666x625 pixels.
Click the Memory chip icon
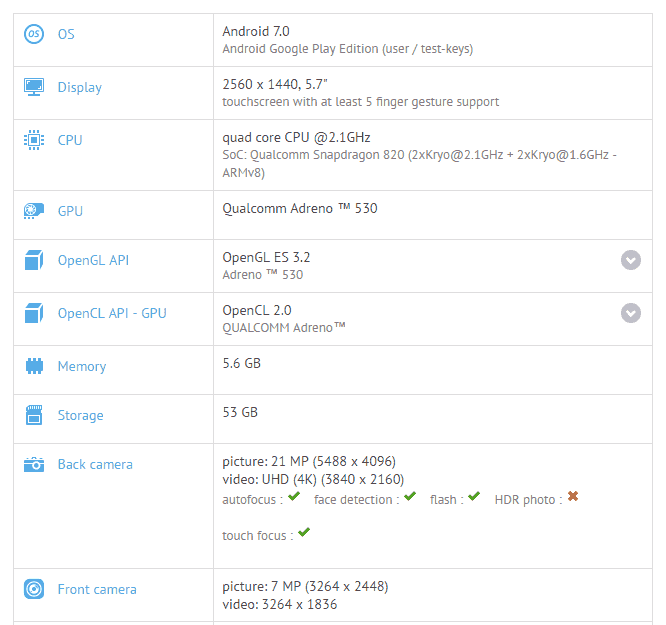(x=34, y=366)
